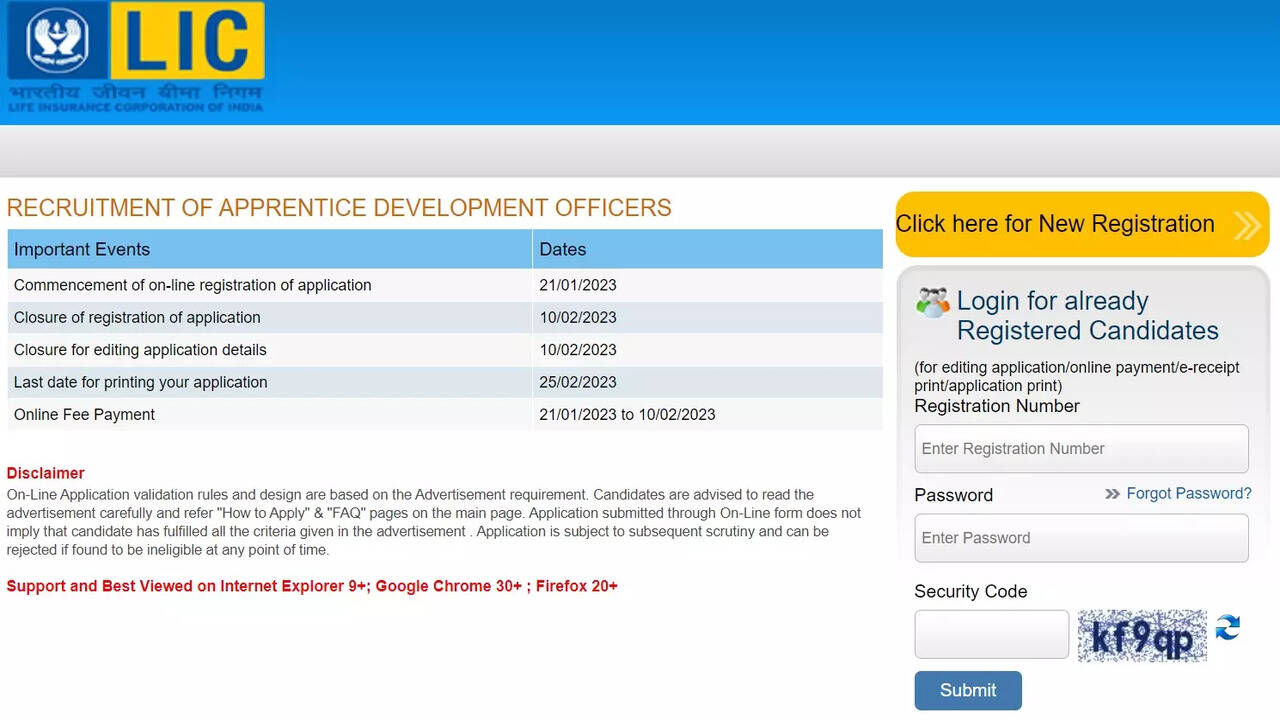Focus the Enter Registration Number field

click(x=1081, y=449)
